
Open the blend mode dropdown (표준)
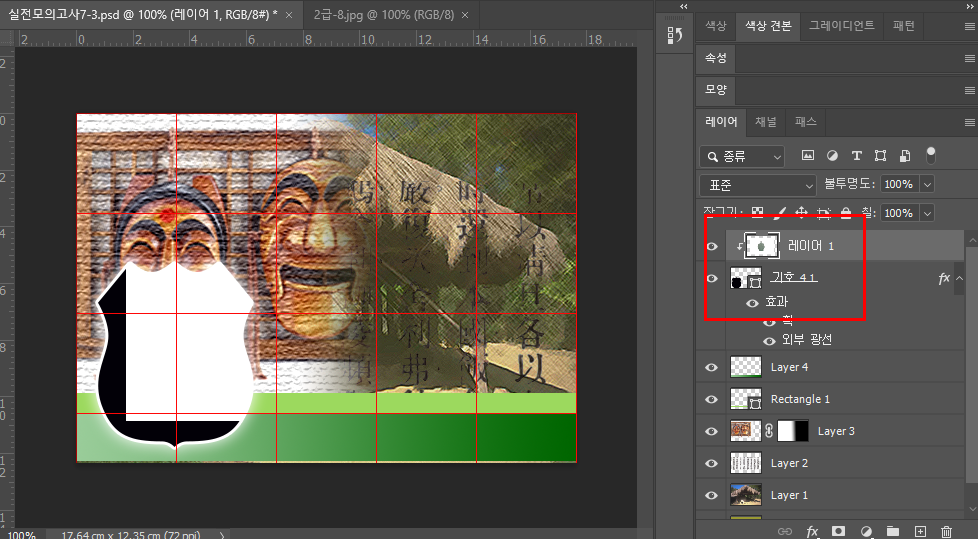pos(759,184)
